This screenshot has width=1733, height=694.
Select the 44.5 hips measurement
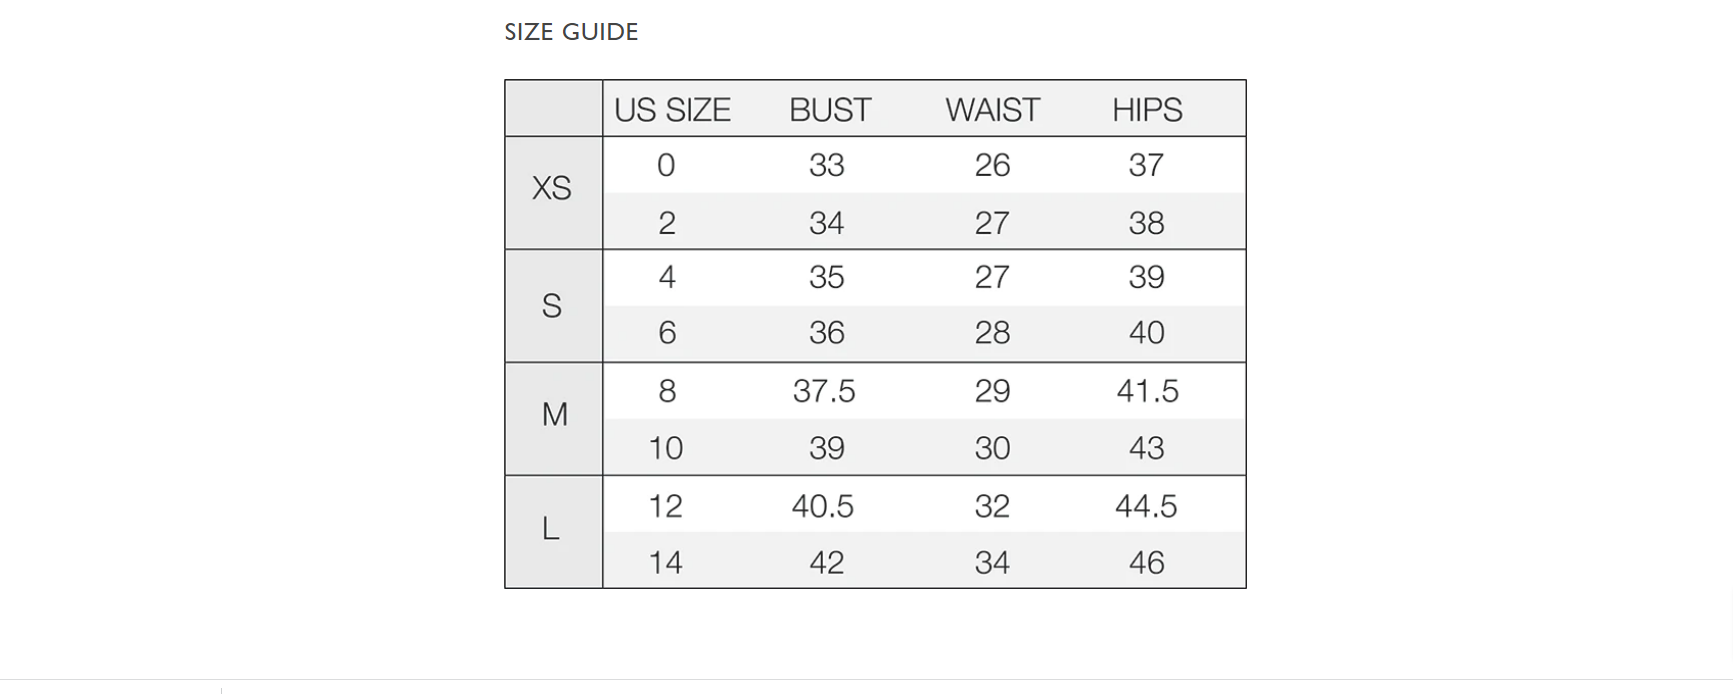coord(1146,506)
